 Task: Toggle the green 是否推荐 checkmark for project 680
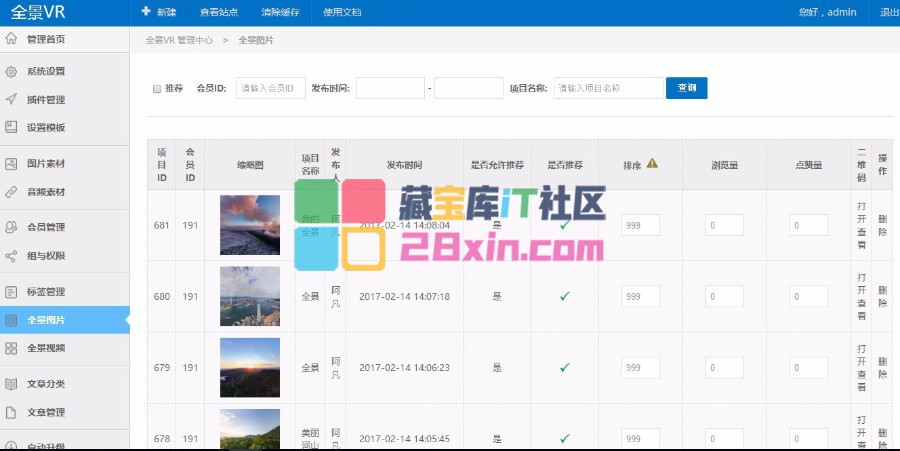coord(564,297)
